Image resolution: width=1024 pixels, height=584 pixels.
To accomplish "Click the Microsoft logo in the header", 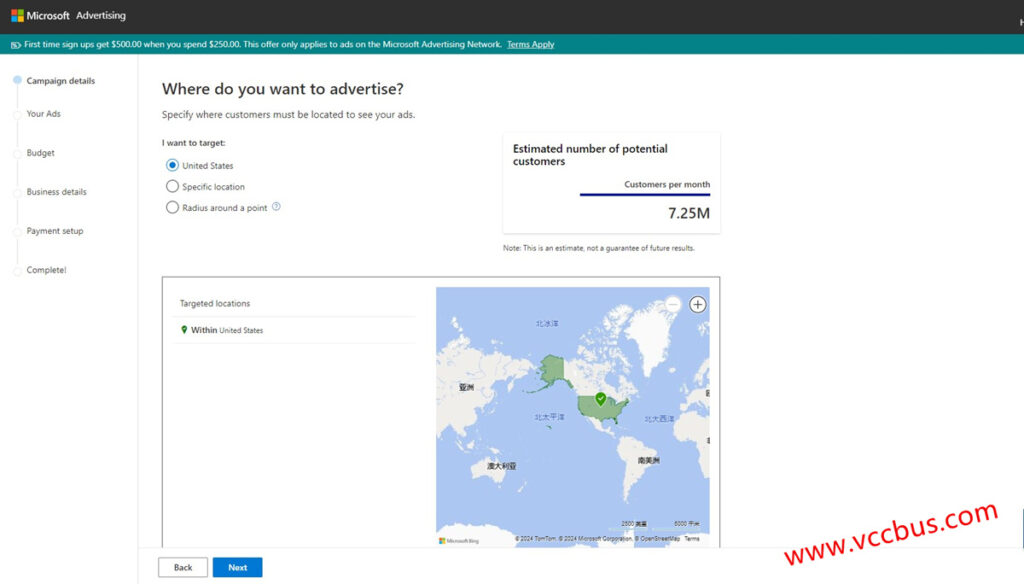I will click(x=17, y=16).
